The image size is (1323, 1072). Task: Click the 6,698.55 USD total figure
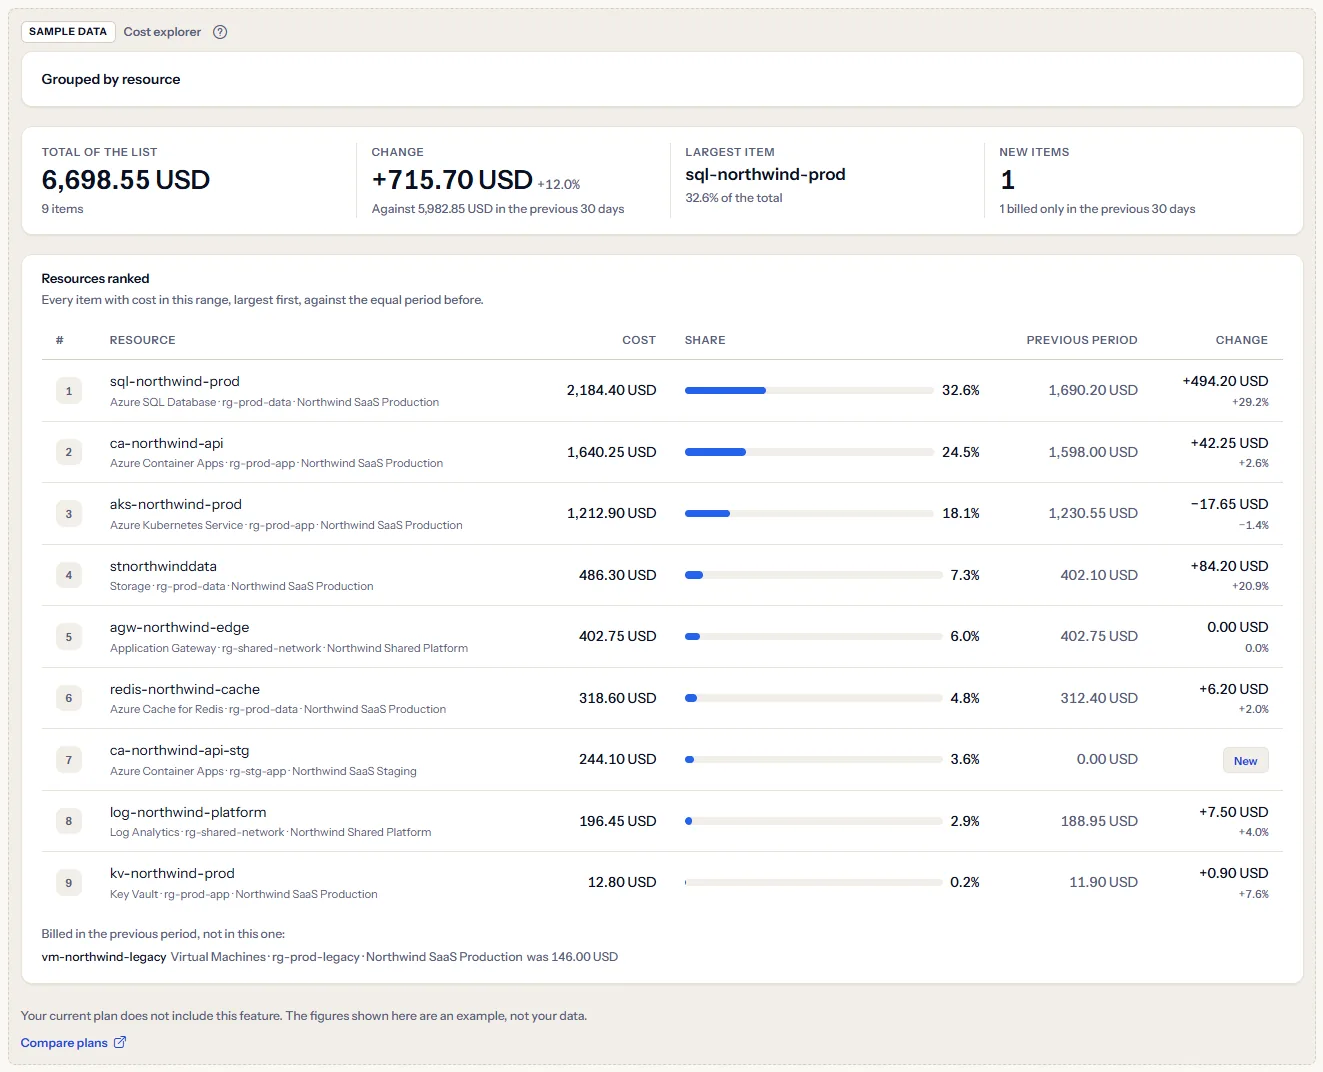[126, 180]
